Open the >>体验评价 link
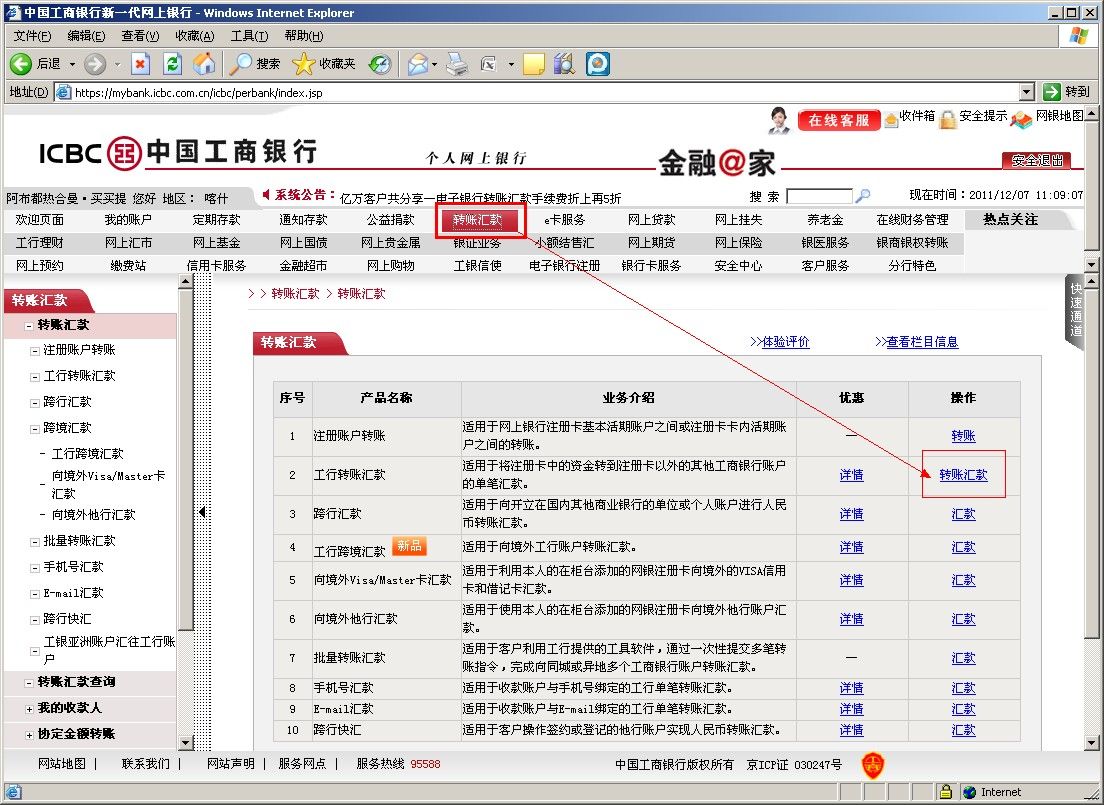The image size is (1104, 805). [x=779, y=342]
